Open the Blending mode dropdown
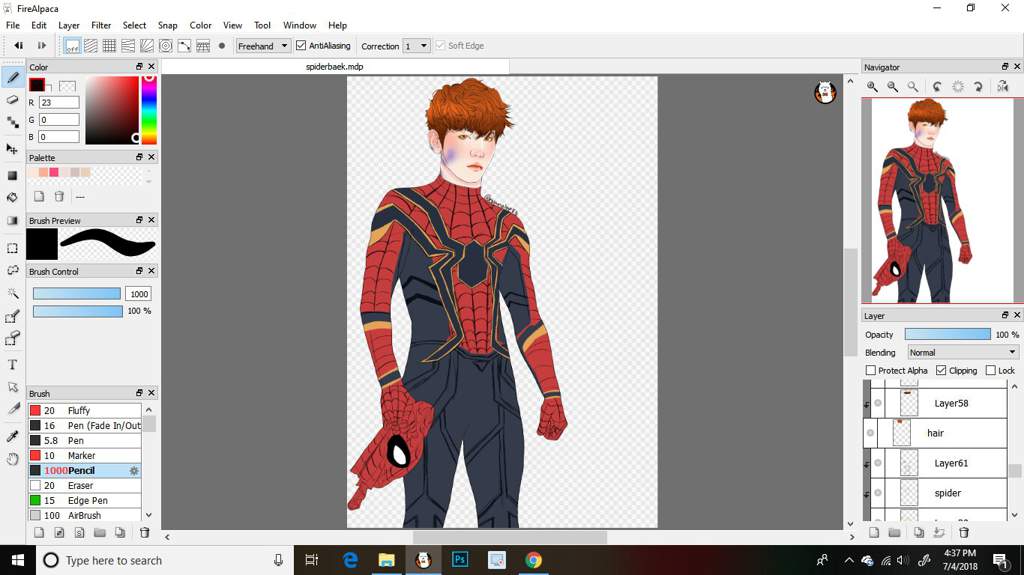This screenshot has height=575, width=1024. (x=963, y=352)
